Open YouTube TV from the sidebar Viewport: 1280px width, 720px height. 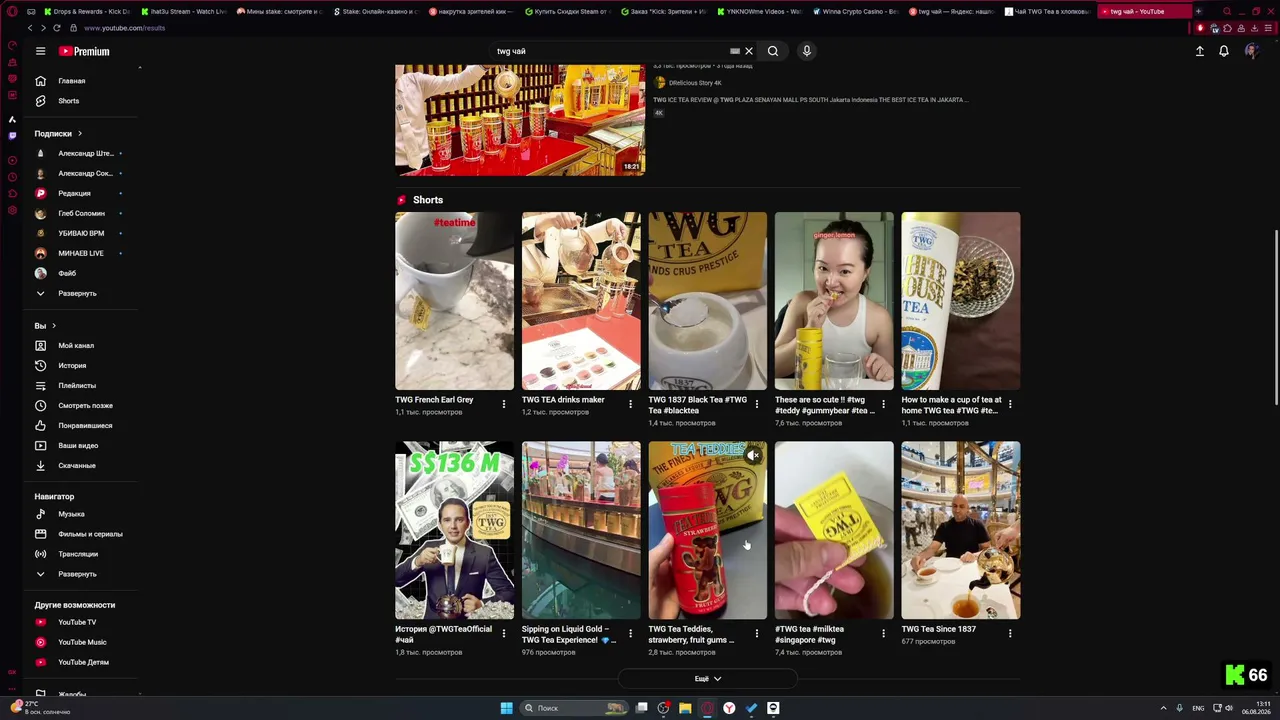pyautogui.click(x=77, y=622)
